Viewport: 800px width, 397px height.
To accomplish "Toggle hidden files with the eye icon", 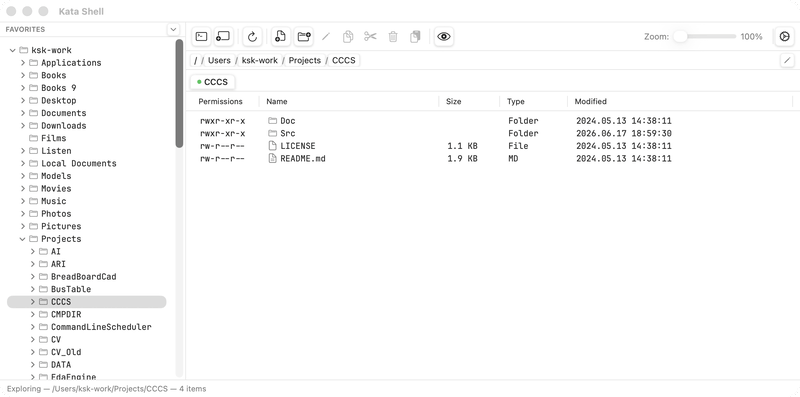I will point(444,36).
